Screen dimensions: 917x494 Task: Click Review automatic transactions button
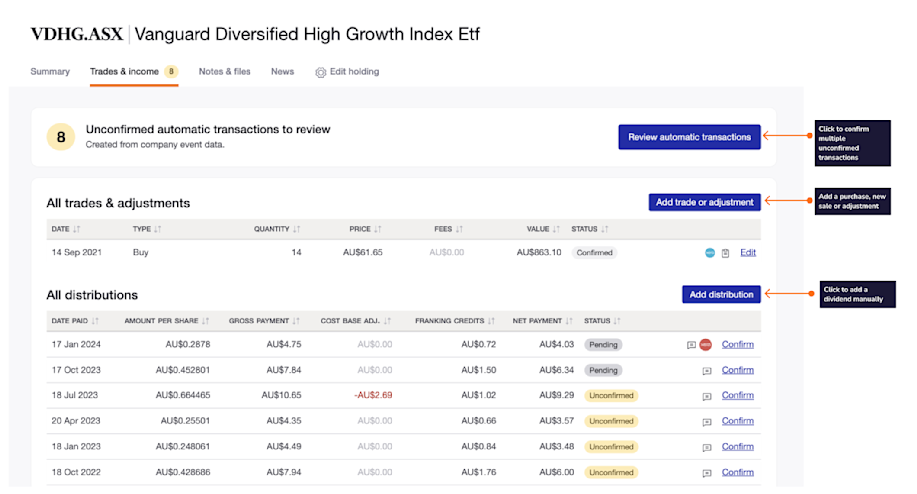(x=690, y=137)
